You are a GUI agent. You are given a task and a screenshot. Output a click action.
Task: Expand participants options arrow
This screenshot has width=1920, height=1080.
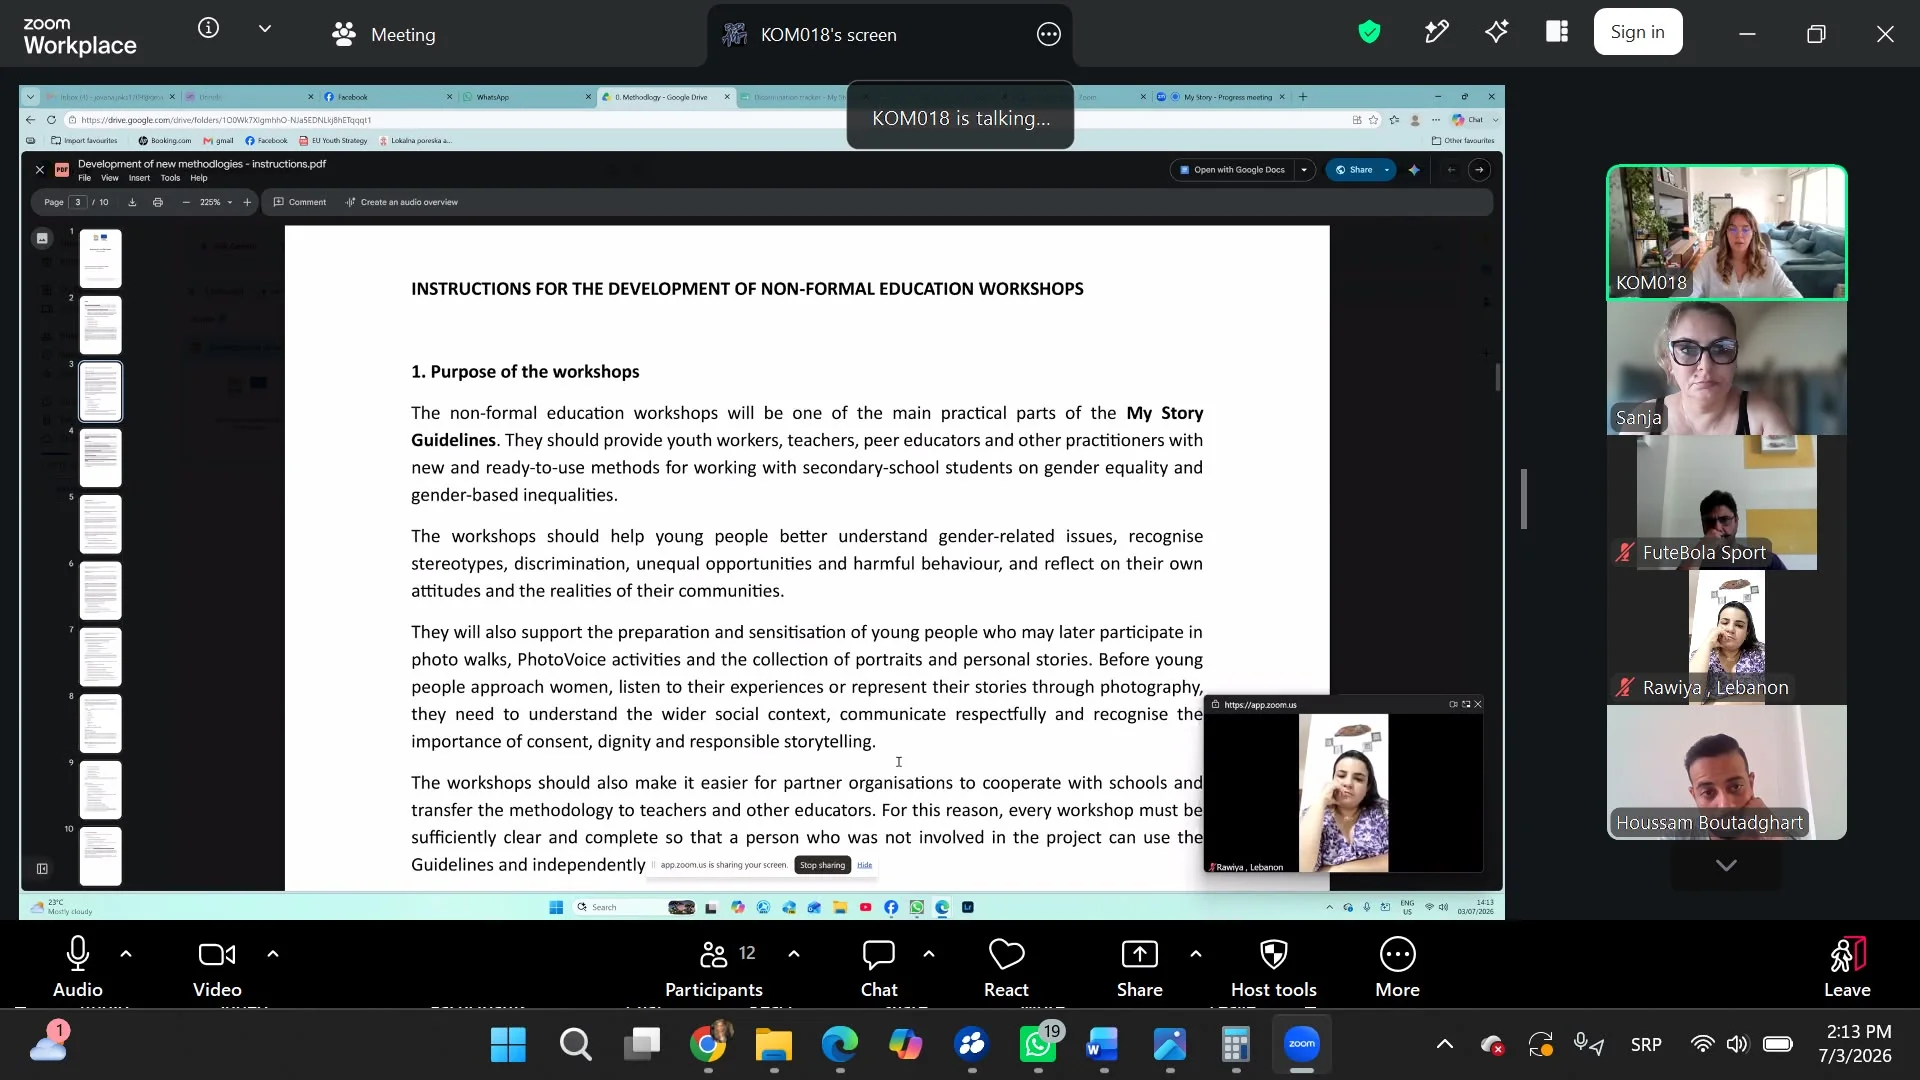[794, 954]
